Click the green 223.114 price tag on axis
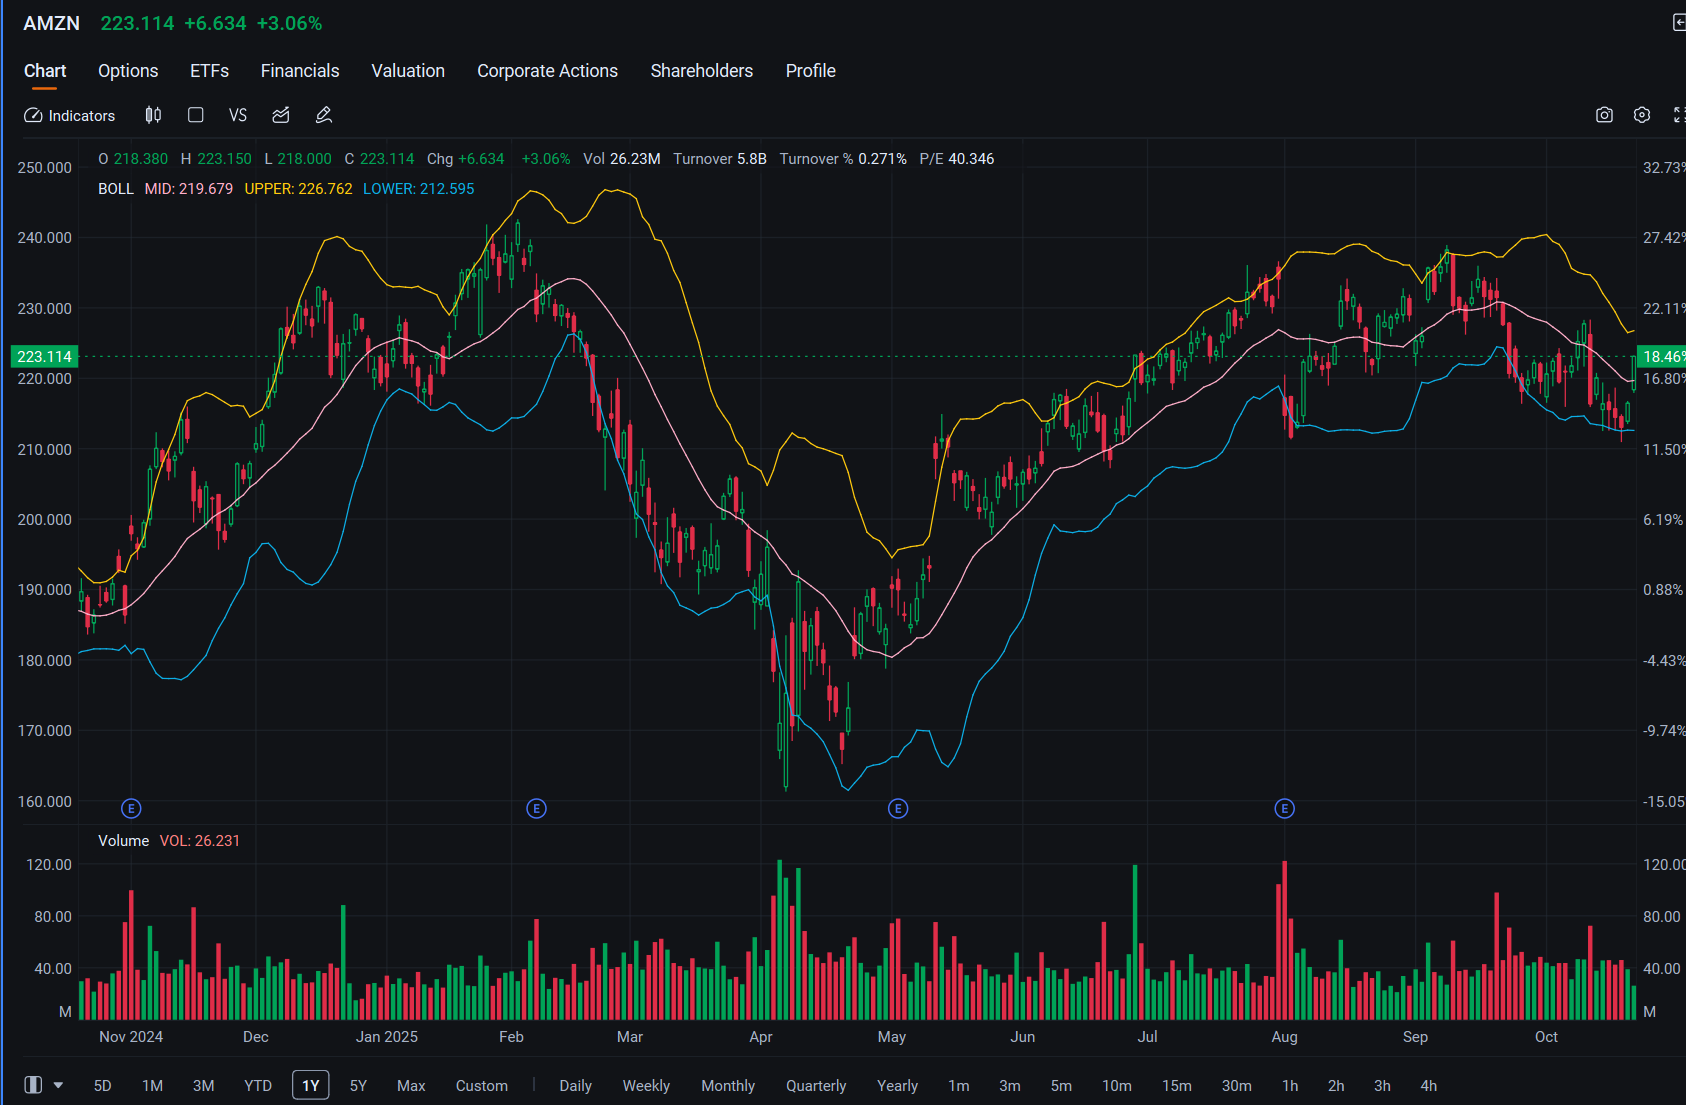 click(x=44, y=357)
